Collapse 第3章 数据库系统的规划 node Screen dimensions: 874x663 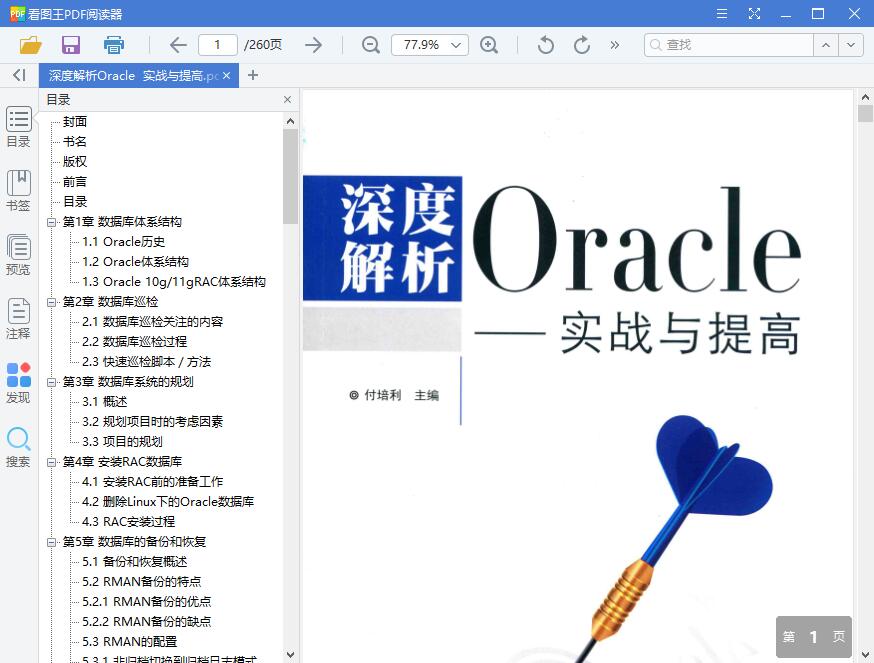tap(51, 382)
